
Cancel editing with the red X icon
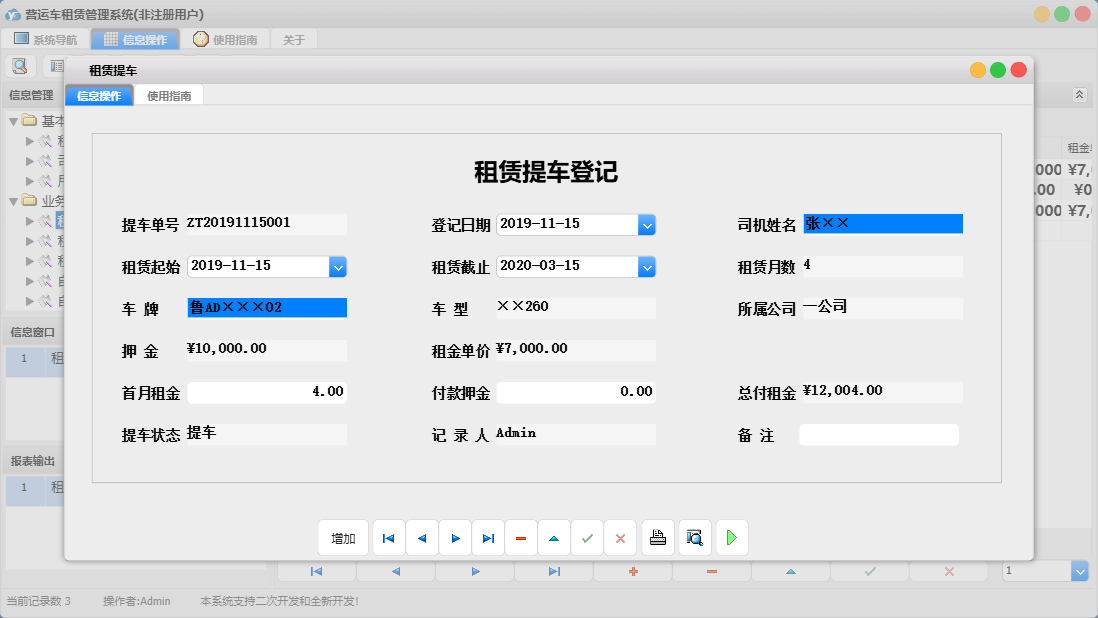coord(620,537)
